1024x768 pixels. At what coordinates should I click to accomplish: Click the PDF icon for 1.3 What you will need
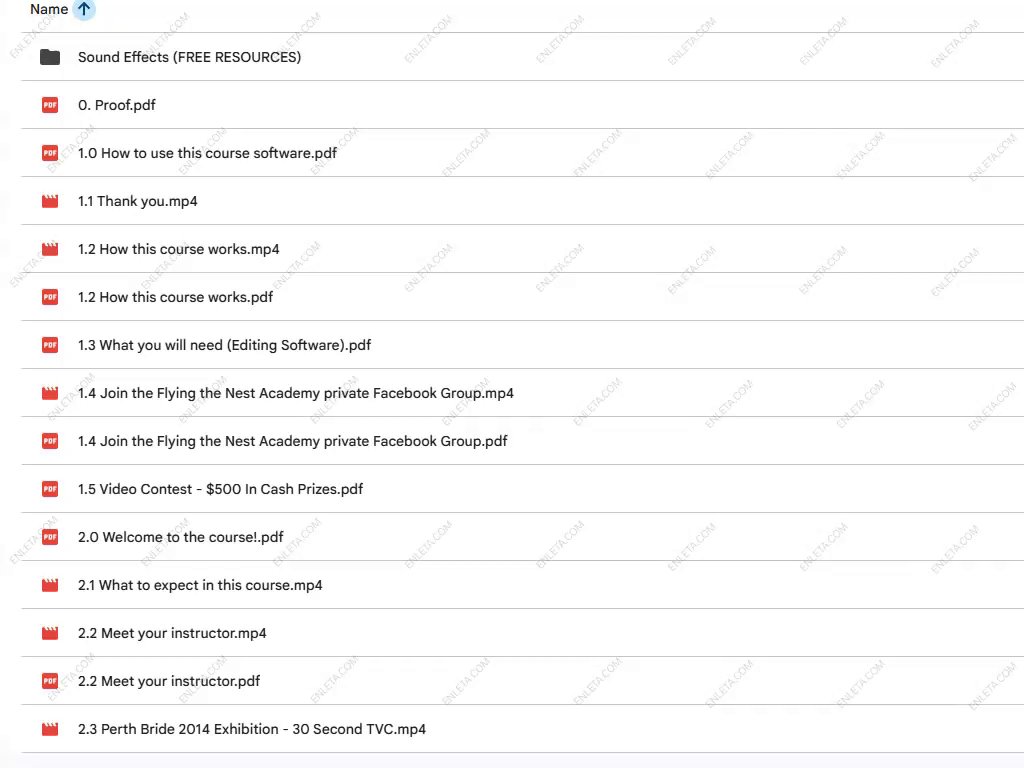coord(50,345)
